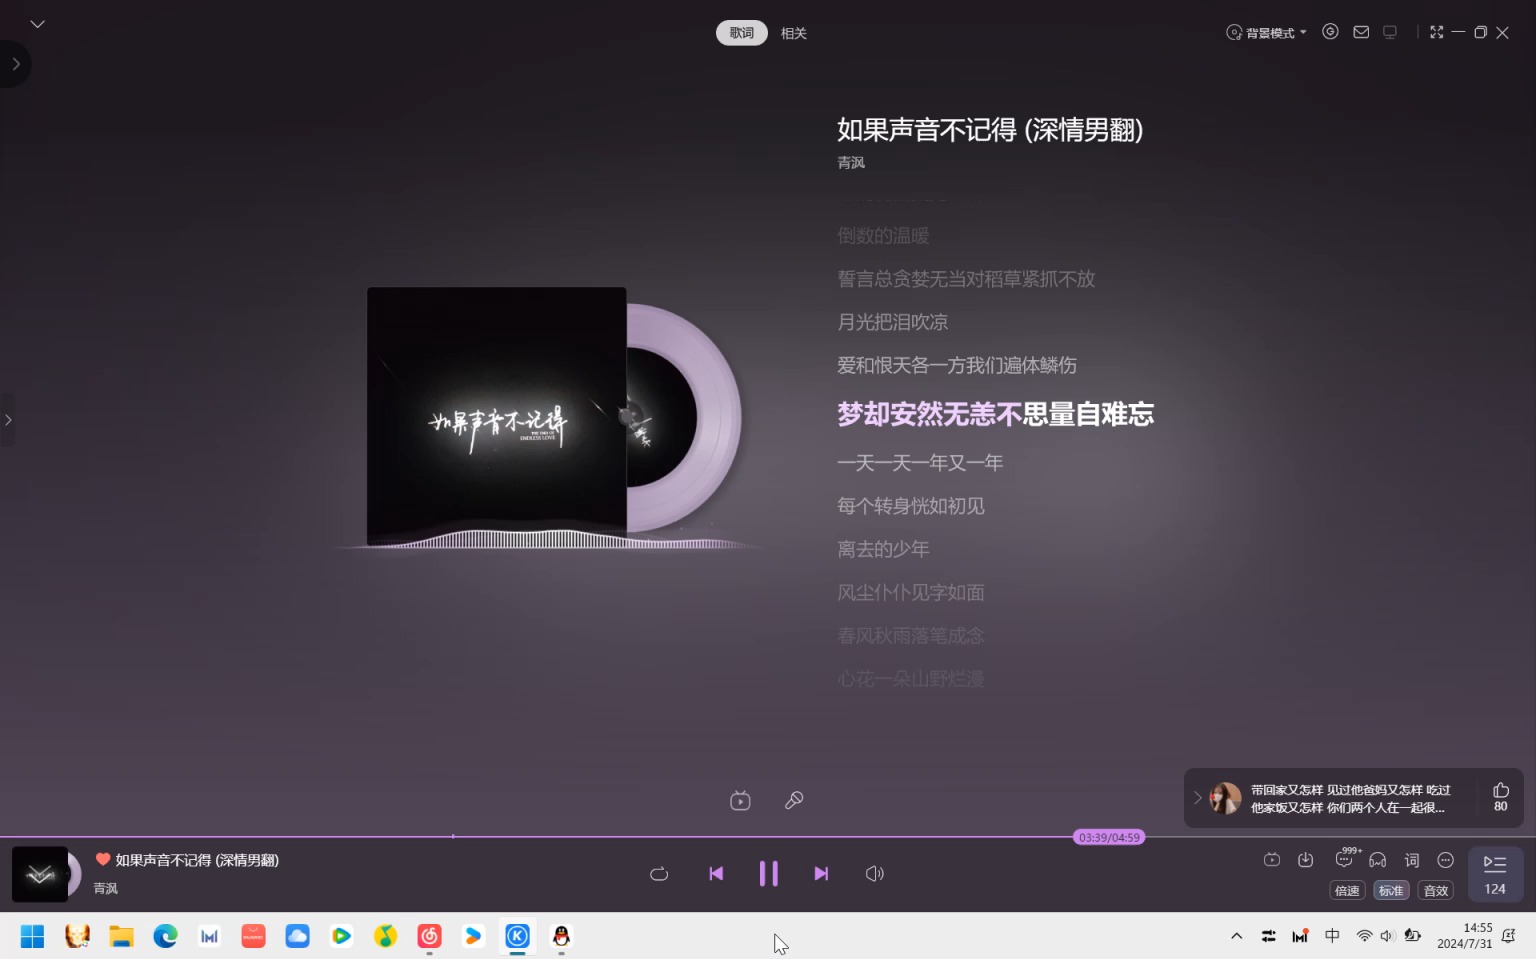Open the Windows Start menu
The width and height of the screenshot is (1536, 959).
coord(33,936)
